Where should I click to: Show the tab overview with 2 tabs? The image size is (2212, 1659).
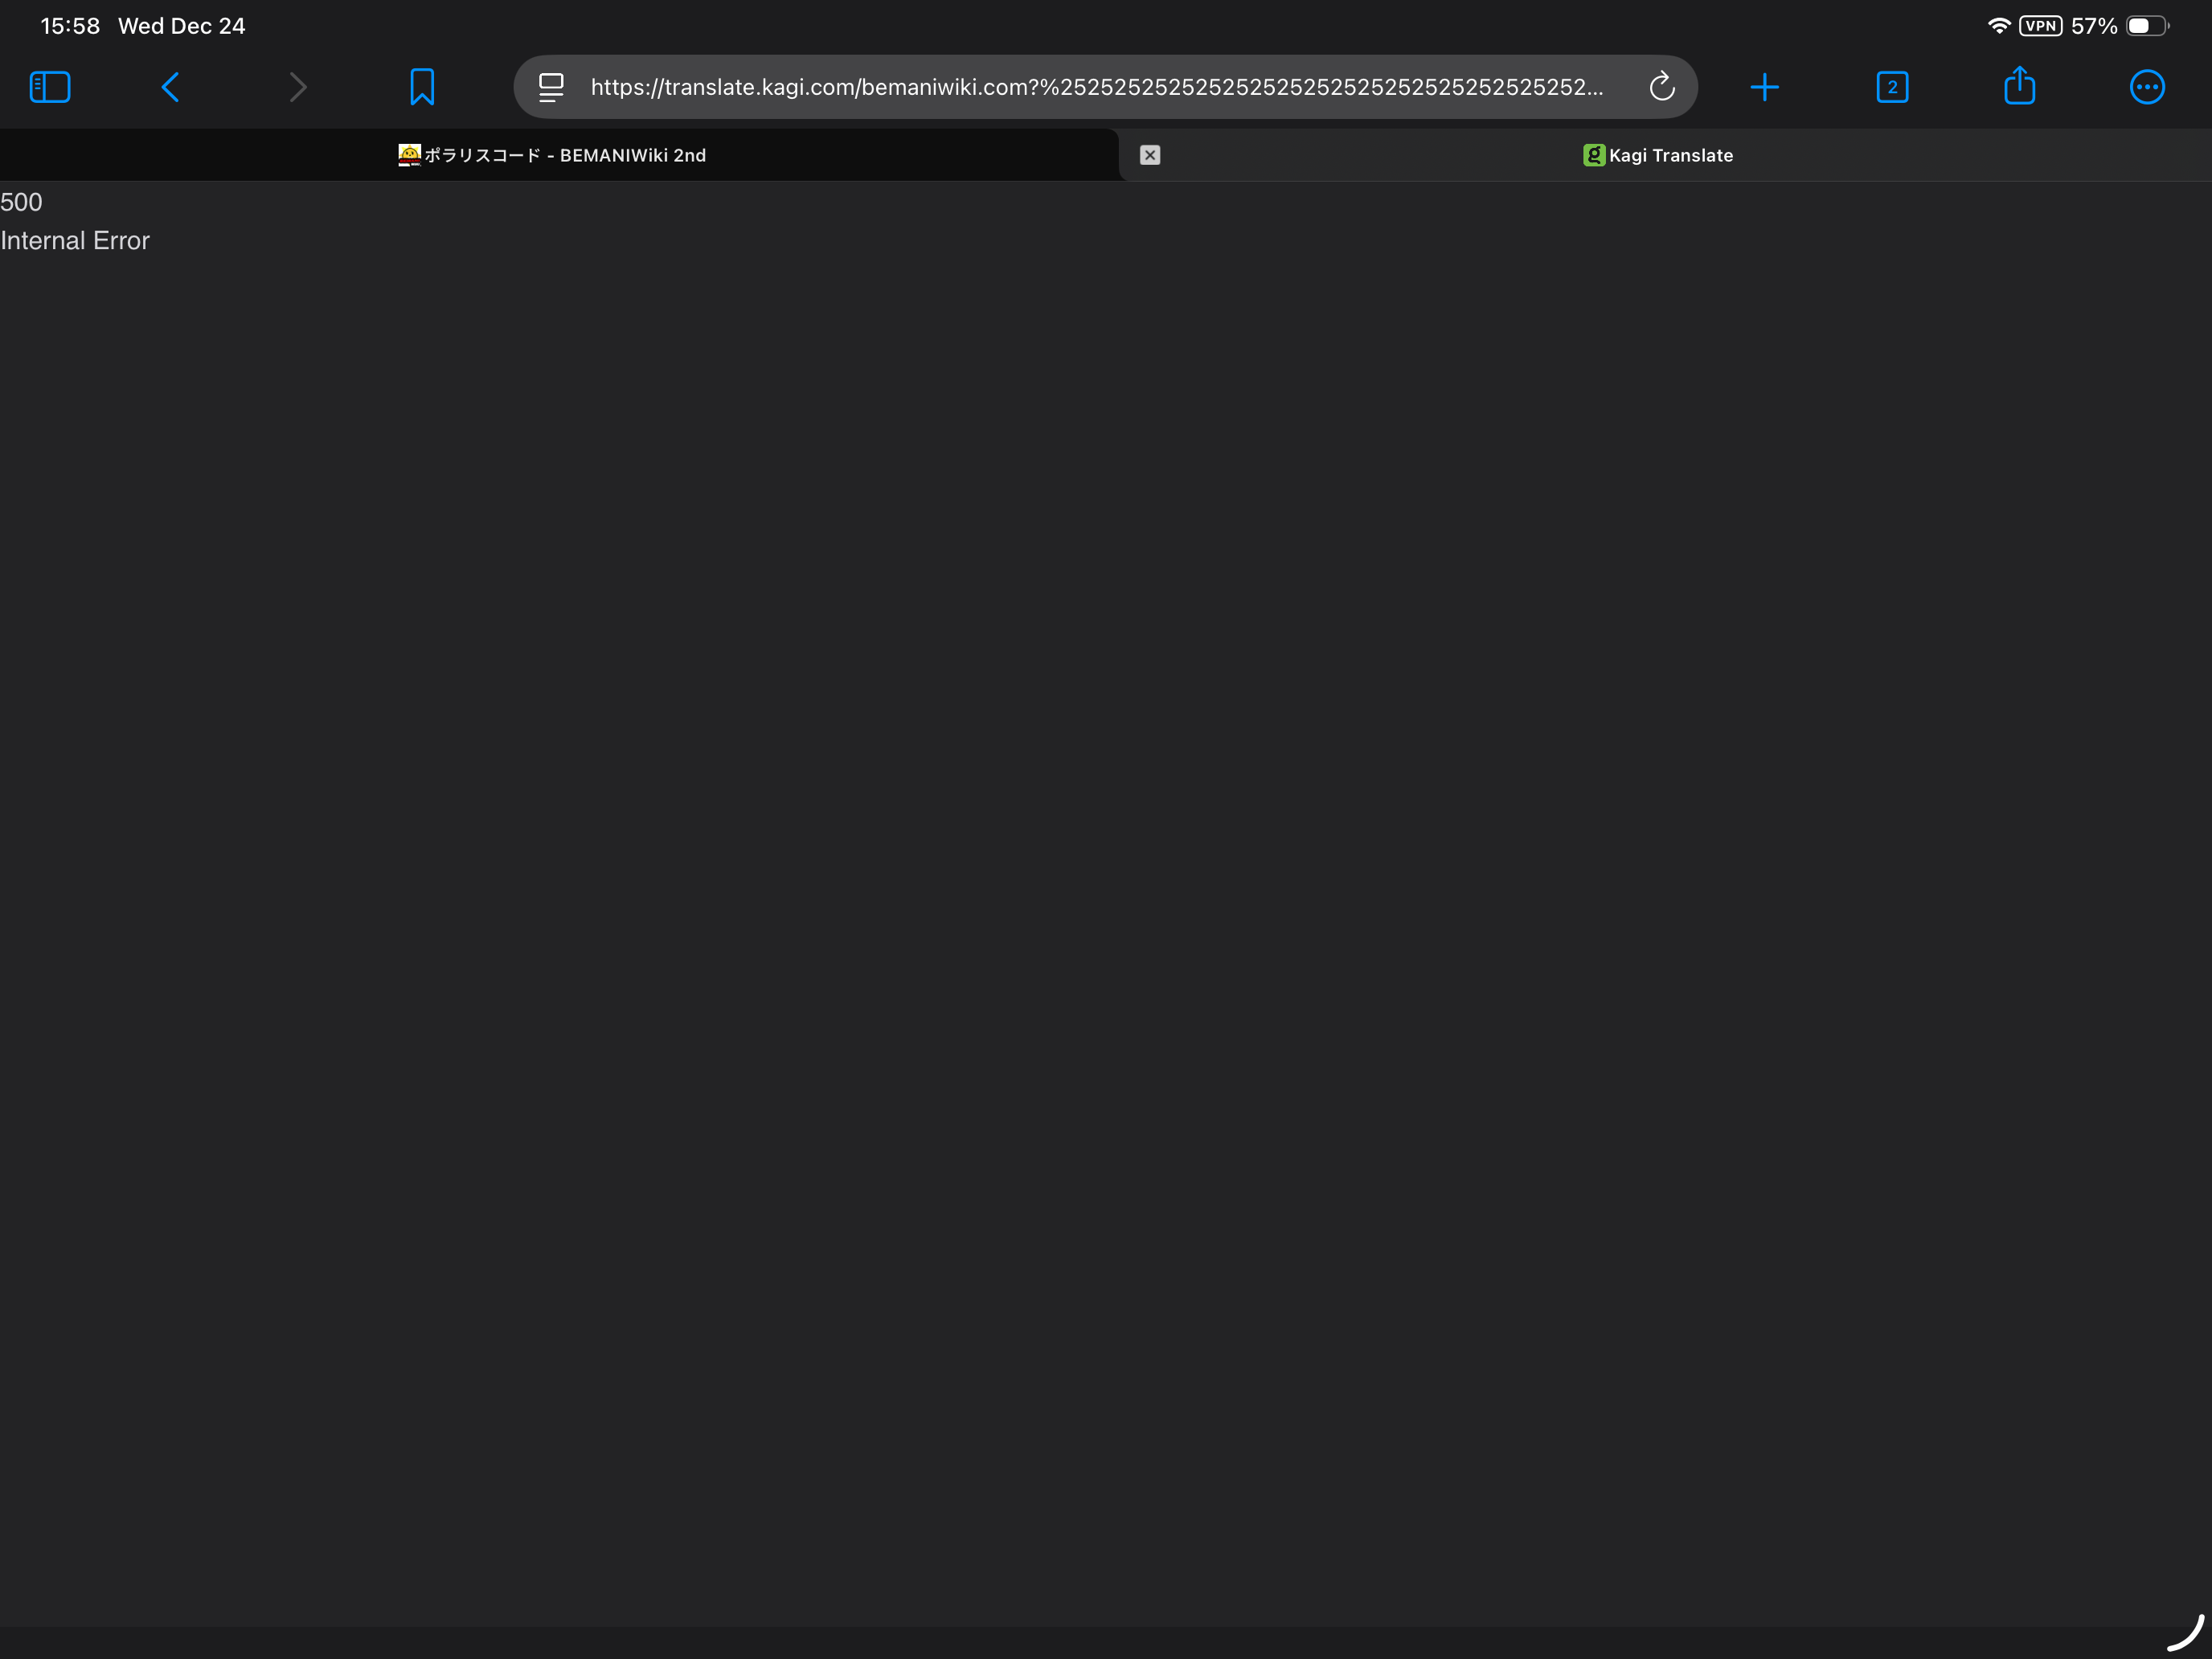(x=1892, y=87)
